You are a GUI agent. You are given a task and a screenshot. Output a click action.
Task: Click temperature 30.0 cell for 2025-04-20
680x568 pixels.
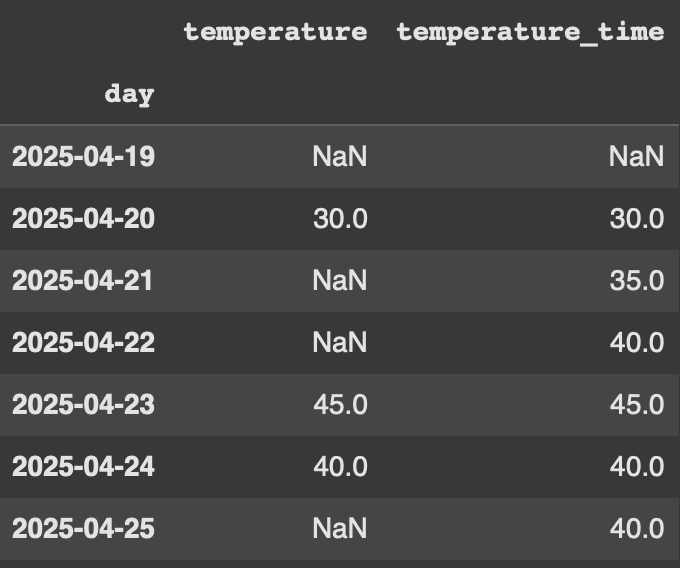340,218
